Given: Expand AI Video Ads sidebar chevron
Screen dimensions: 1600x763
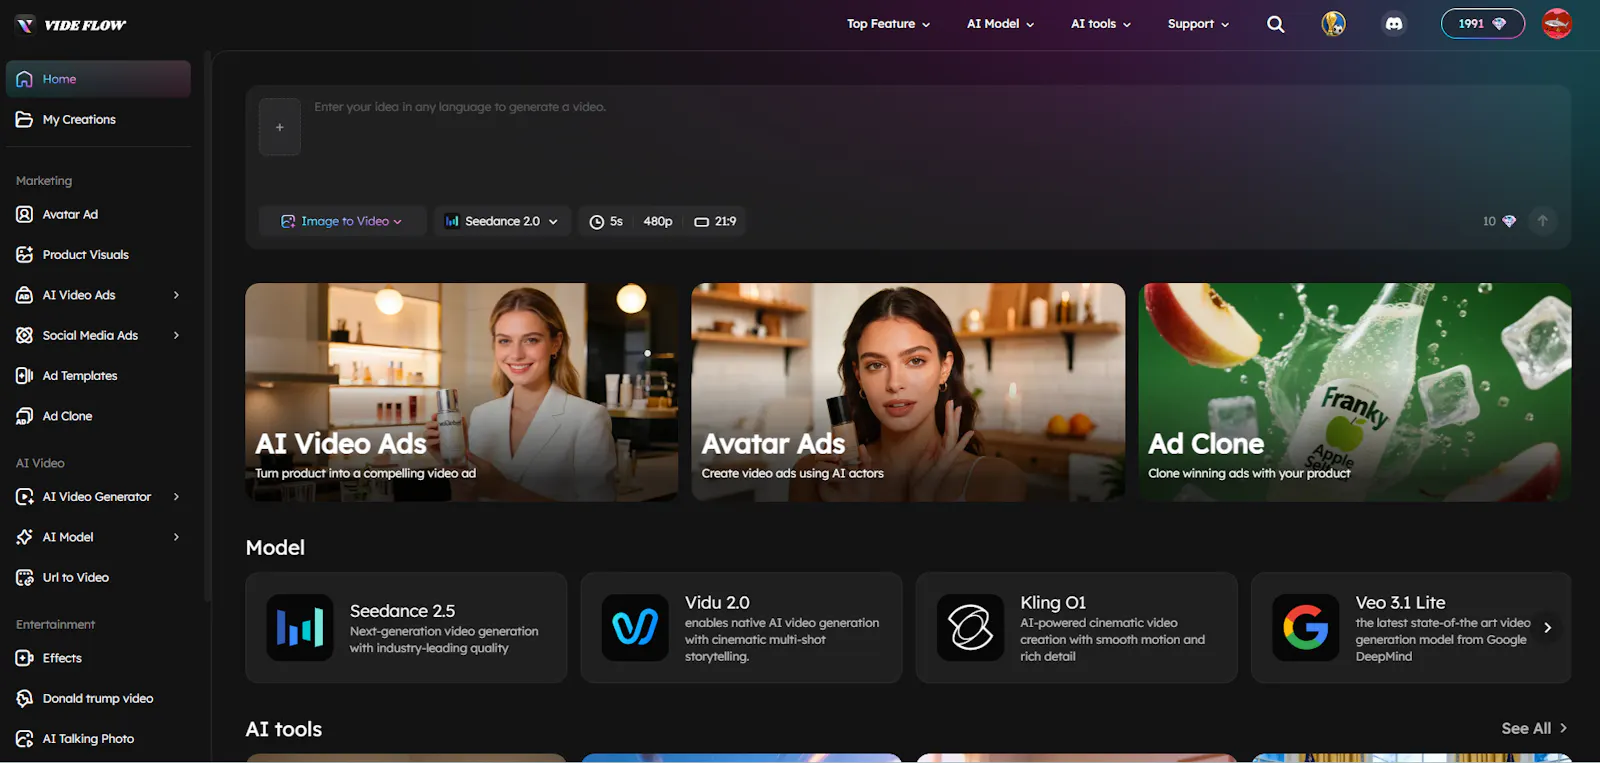Looking at the screenshot, I should [x=176, y=295].
